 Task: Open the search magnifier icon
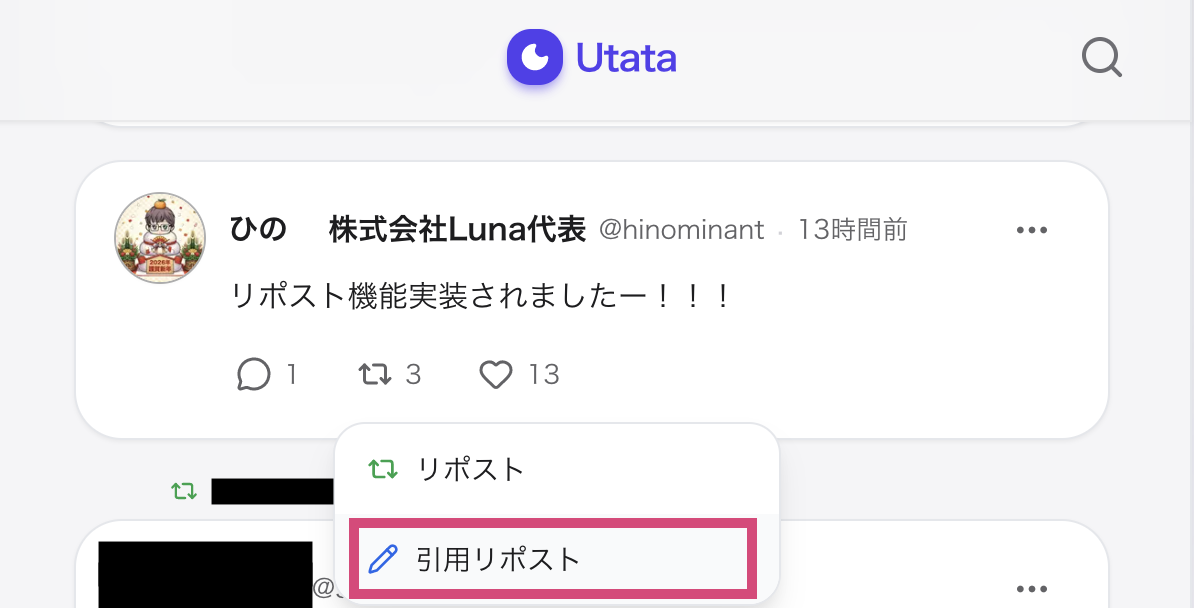(x=1101, y=58)
